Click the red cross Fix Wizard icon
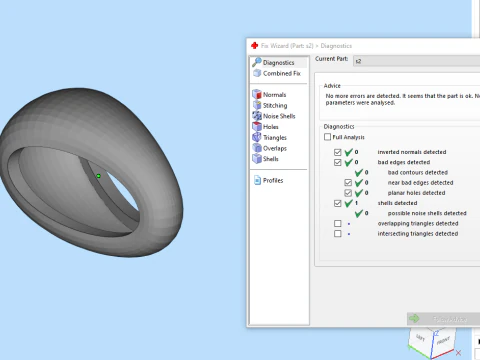This screenshot has height=360, width=480. click(255, 45)
